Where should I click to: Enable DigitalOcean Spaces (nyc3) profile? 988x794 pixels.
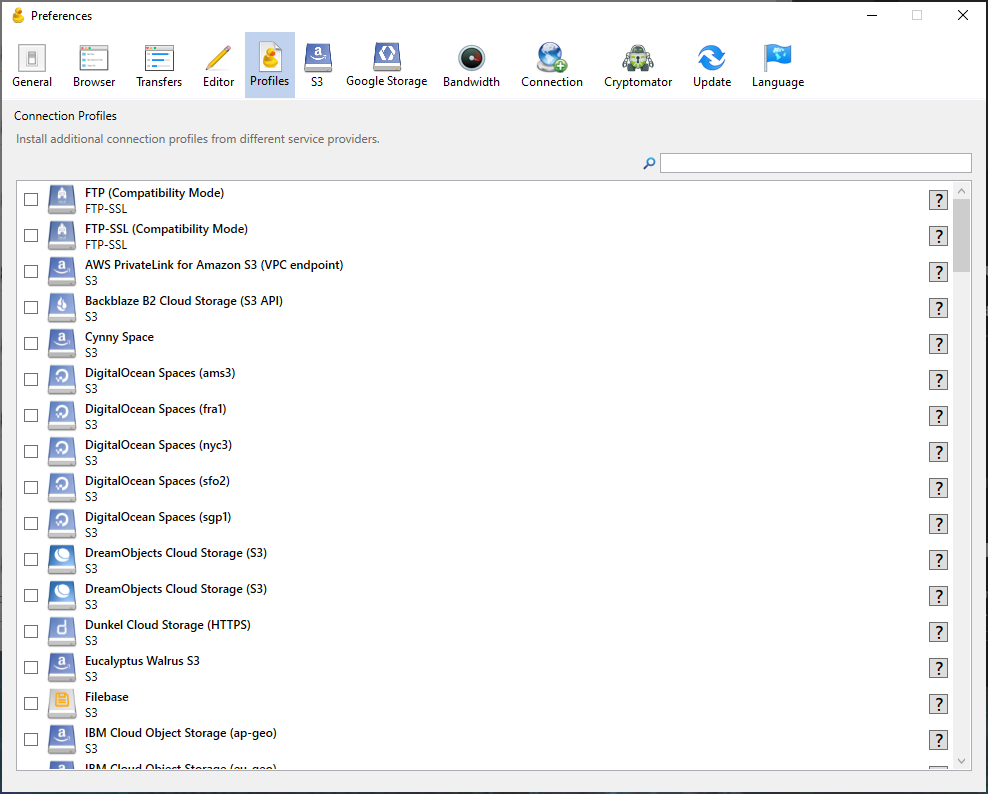(31, 452)
